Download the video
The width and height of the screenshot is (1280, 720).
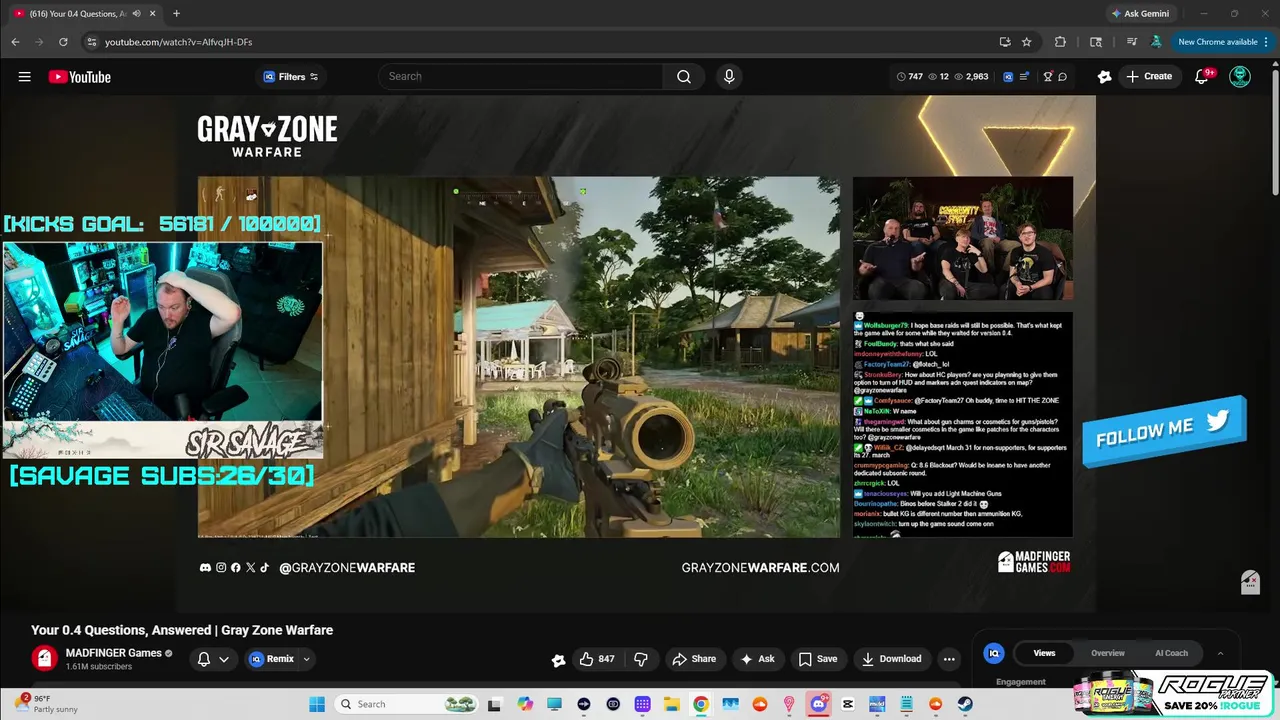click(x=891, y=659)
